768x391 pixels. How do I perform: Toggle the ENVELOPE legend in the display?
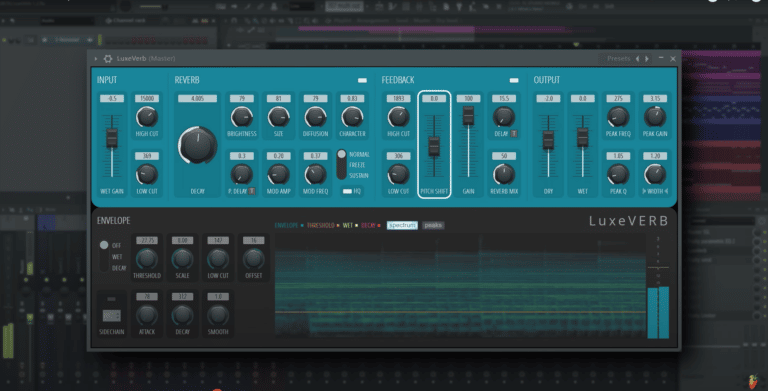point(289,225)
